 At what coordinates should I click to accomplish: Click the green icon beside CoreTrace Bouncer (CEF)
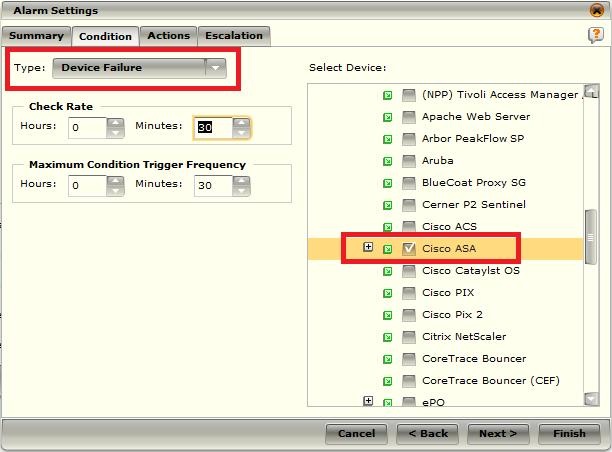point(388,381)
